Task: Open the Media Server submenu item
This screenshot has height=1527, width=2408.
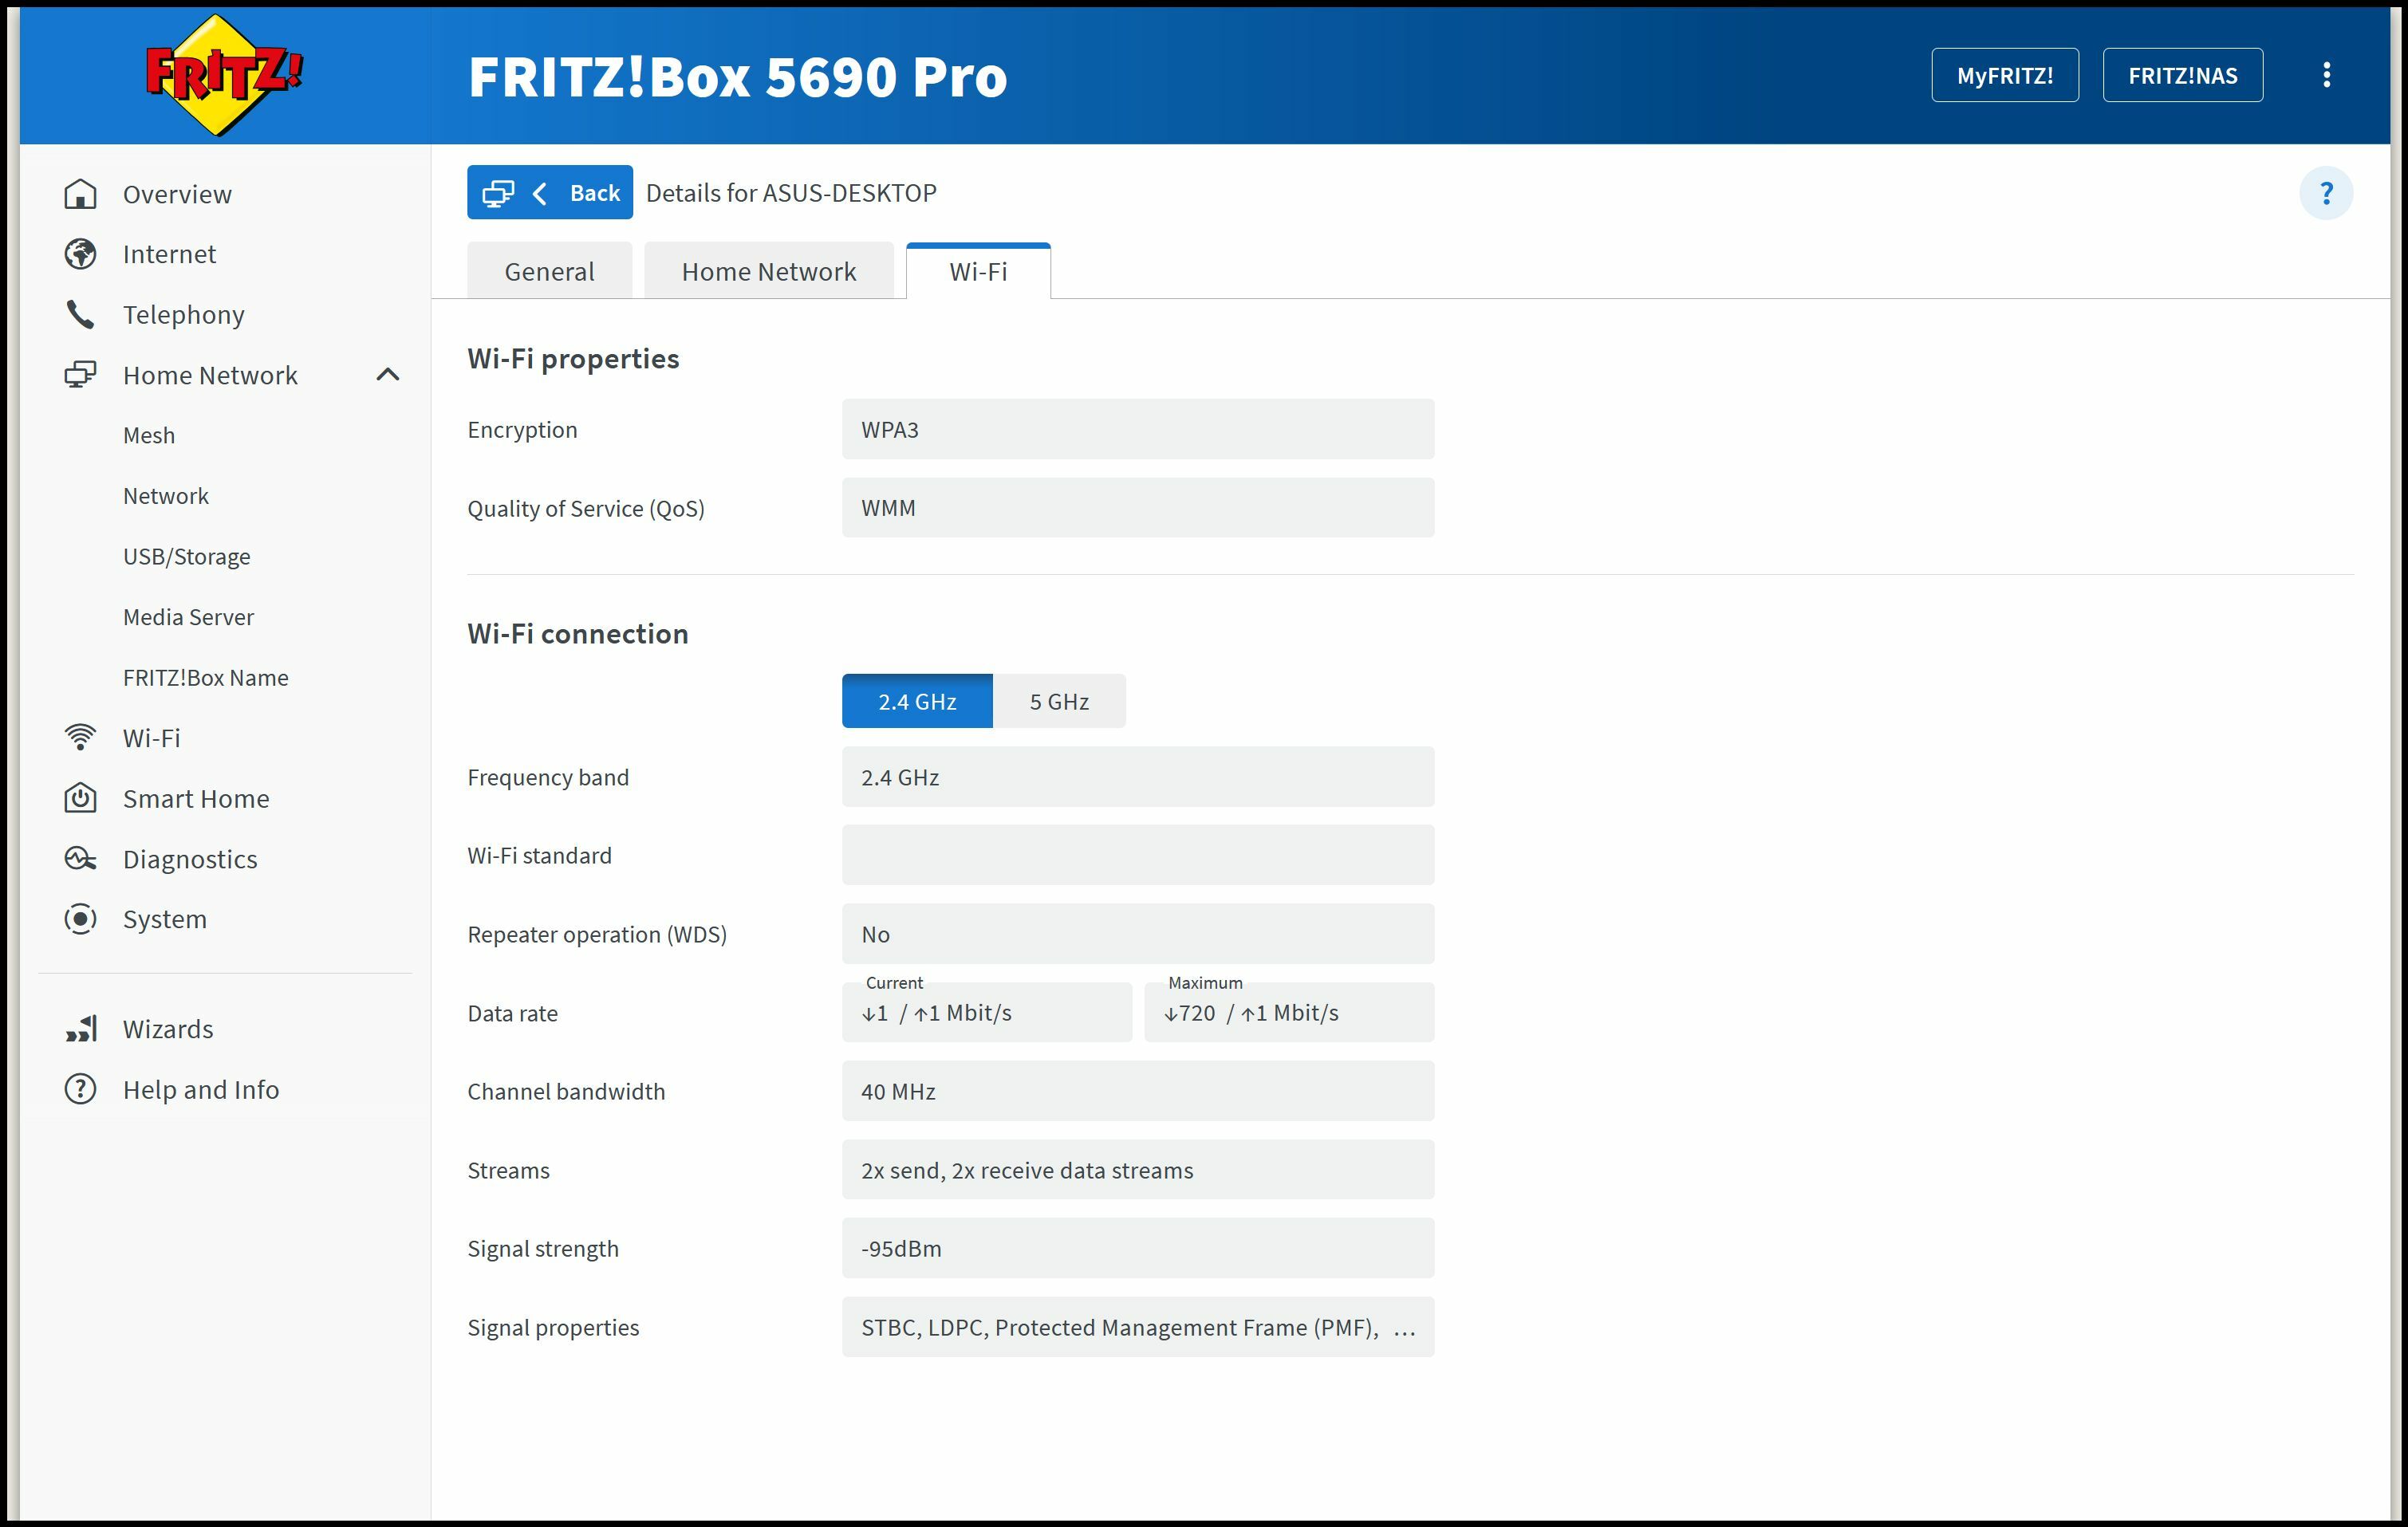Action: point(188,617)
